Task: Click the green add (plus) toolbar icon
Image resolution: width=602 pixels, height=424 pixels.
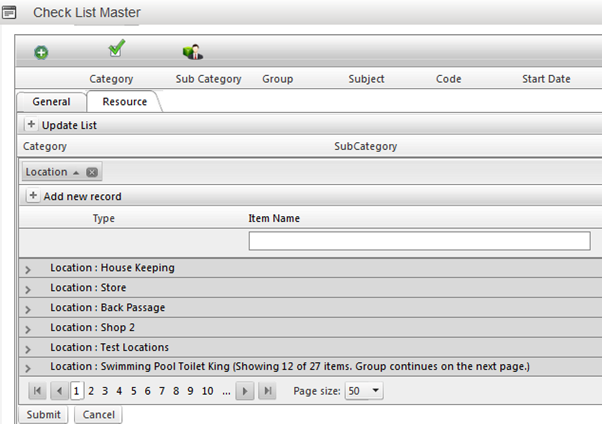Action: pos(41,53)
